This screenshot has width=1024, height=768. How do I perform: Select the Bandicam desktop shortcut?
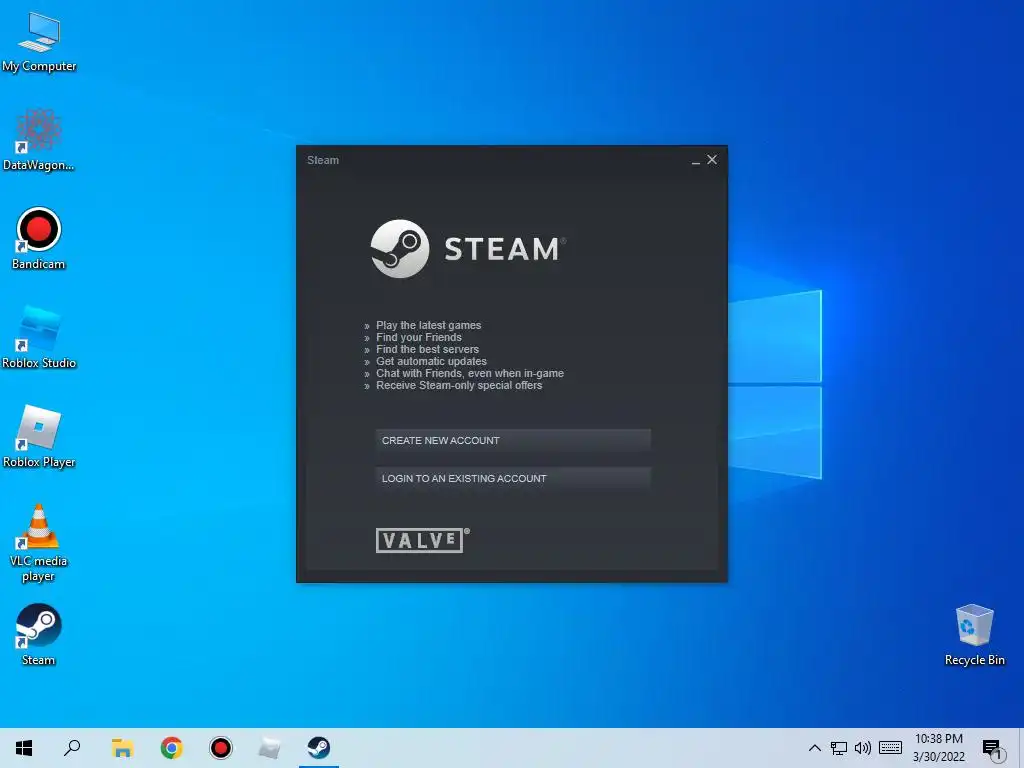click(x=39, y=238)
